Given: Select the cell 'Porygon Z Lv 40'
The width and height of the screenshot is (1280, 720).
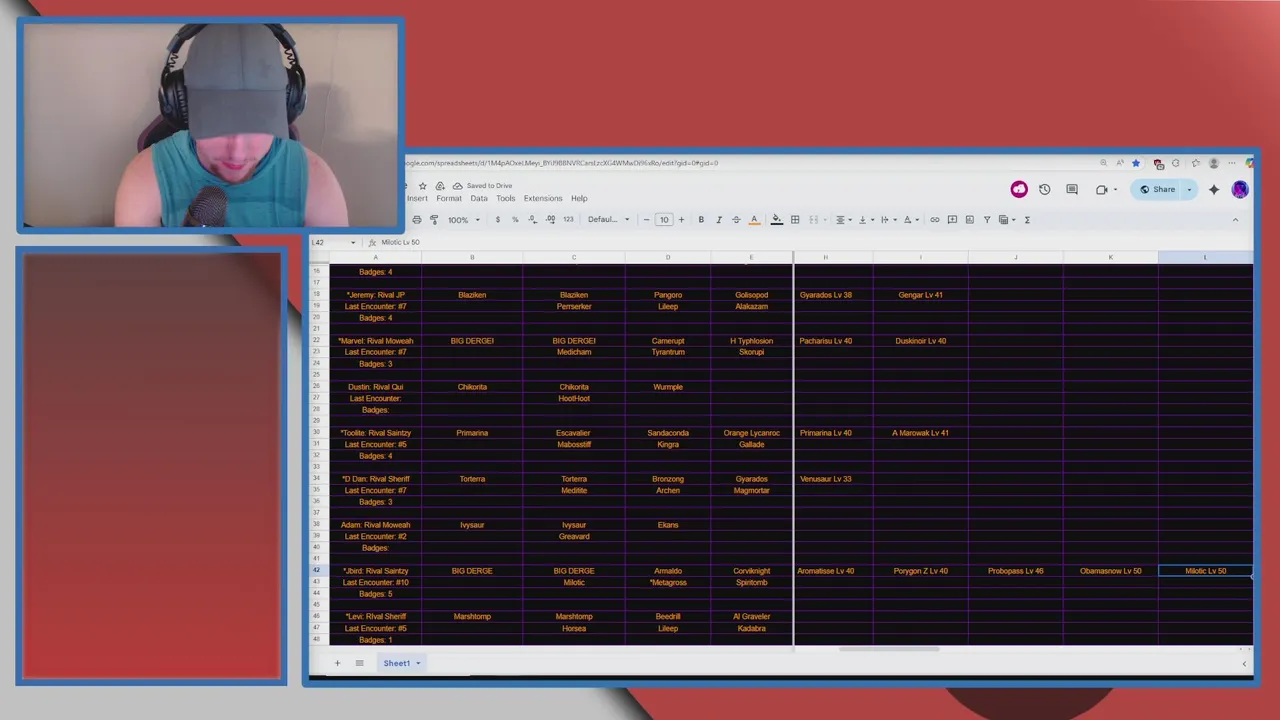Looking at the screenshot, I should click(x=920, y=571).
